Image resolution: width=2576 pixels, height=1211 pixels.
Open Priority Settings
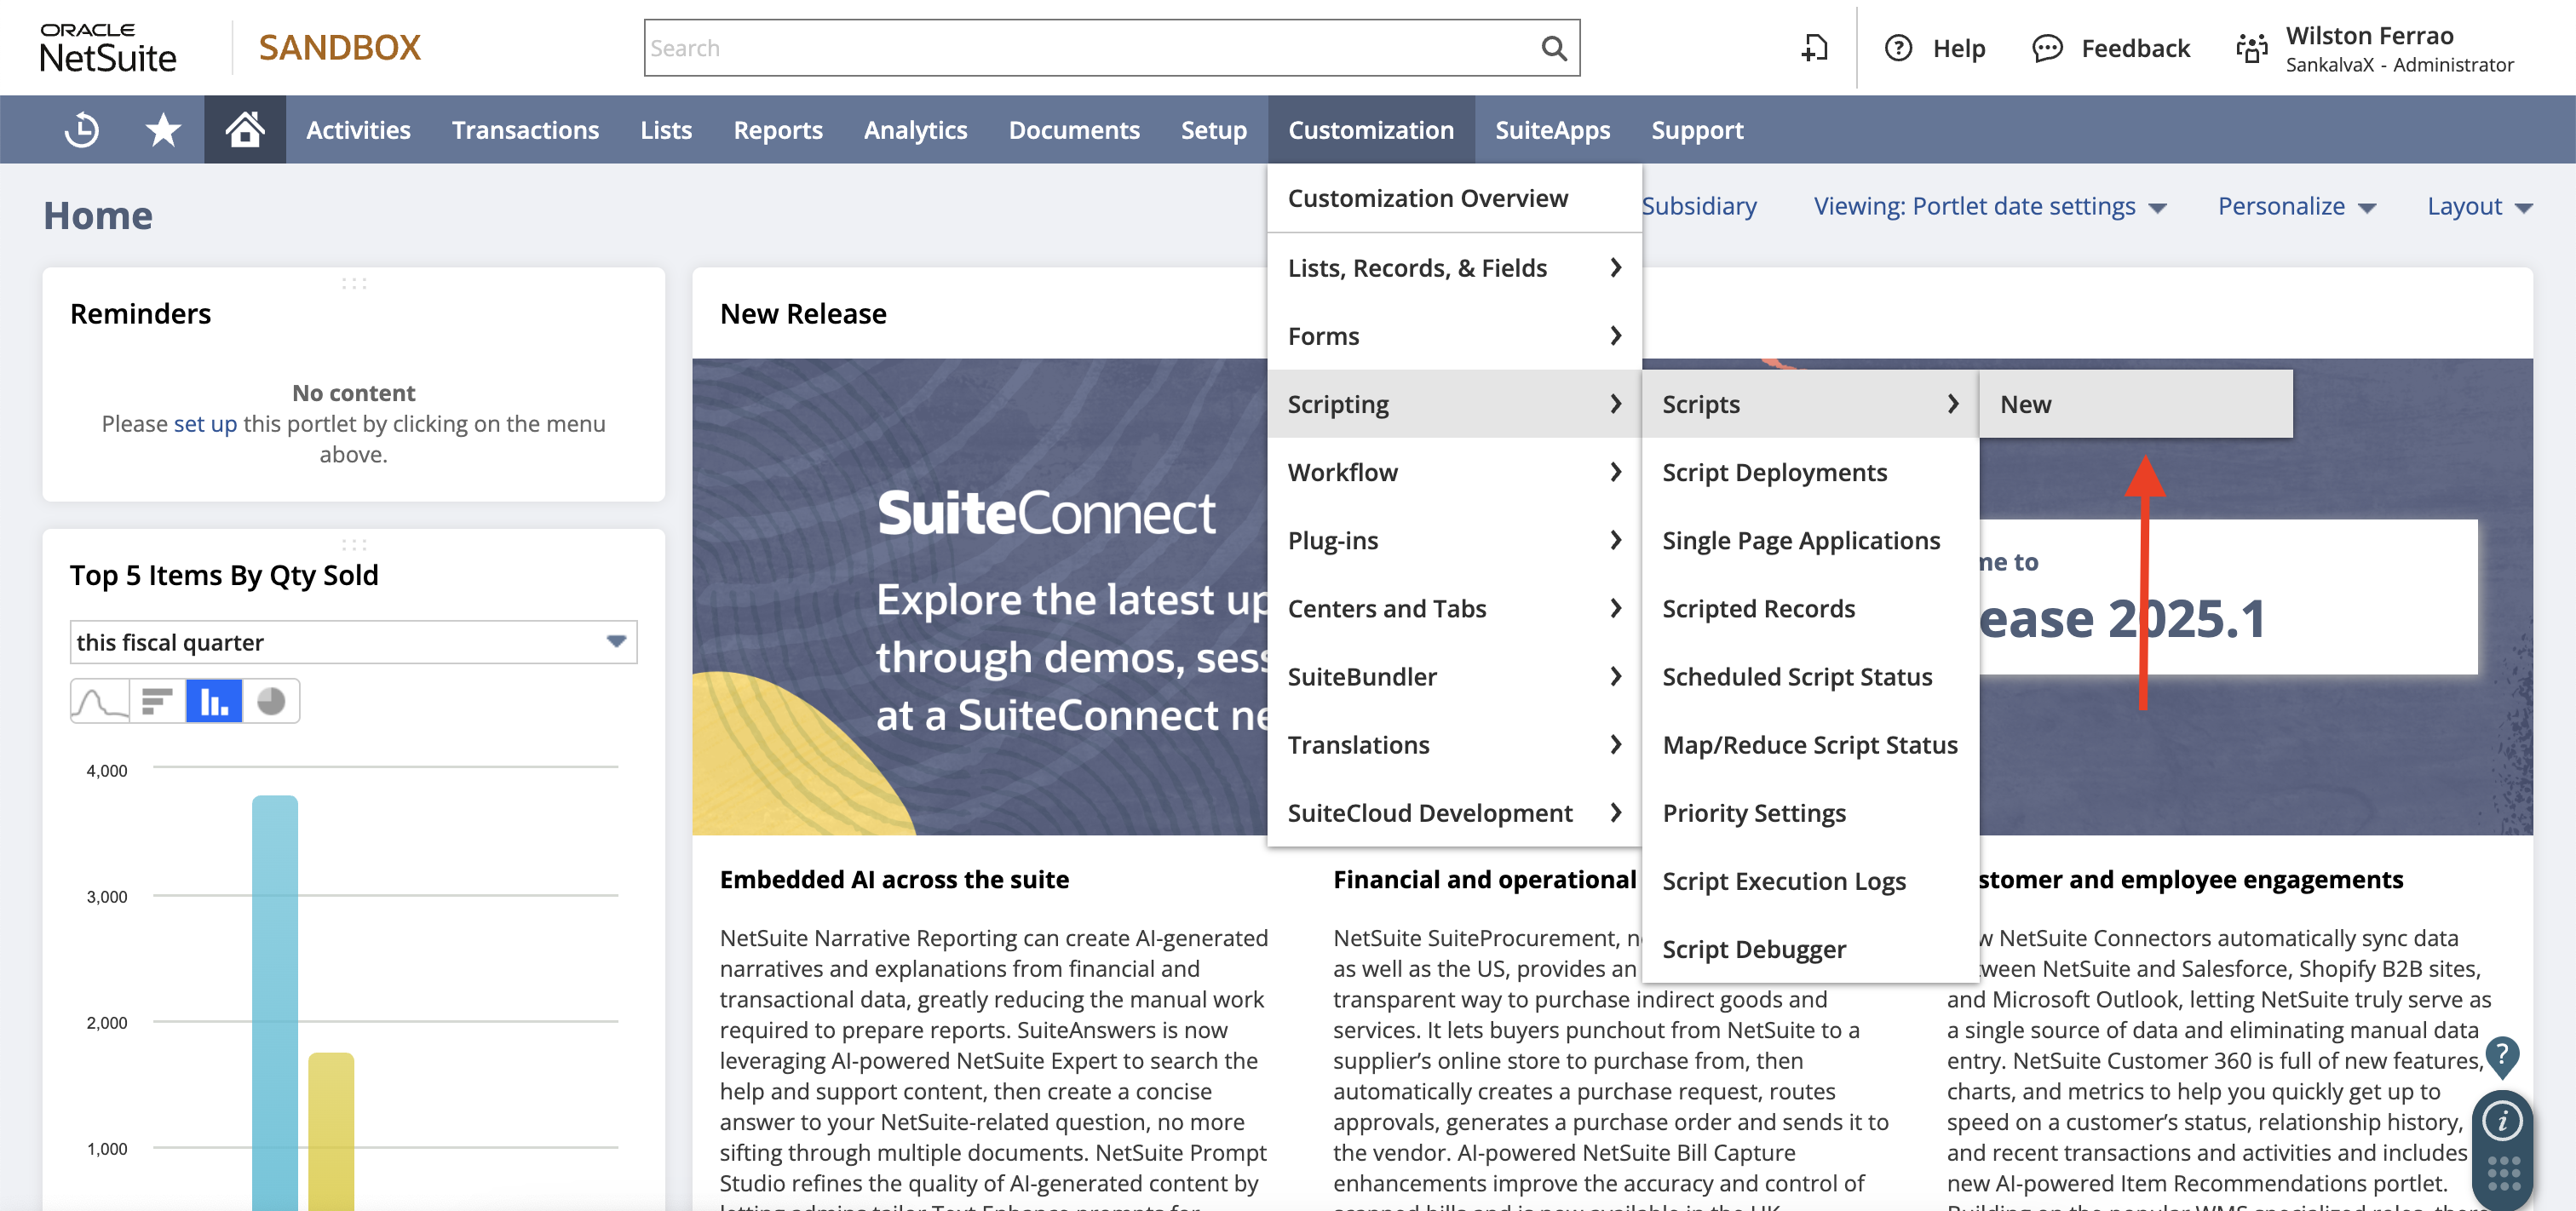pyautogui.click(x=1810, y=812)
